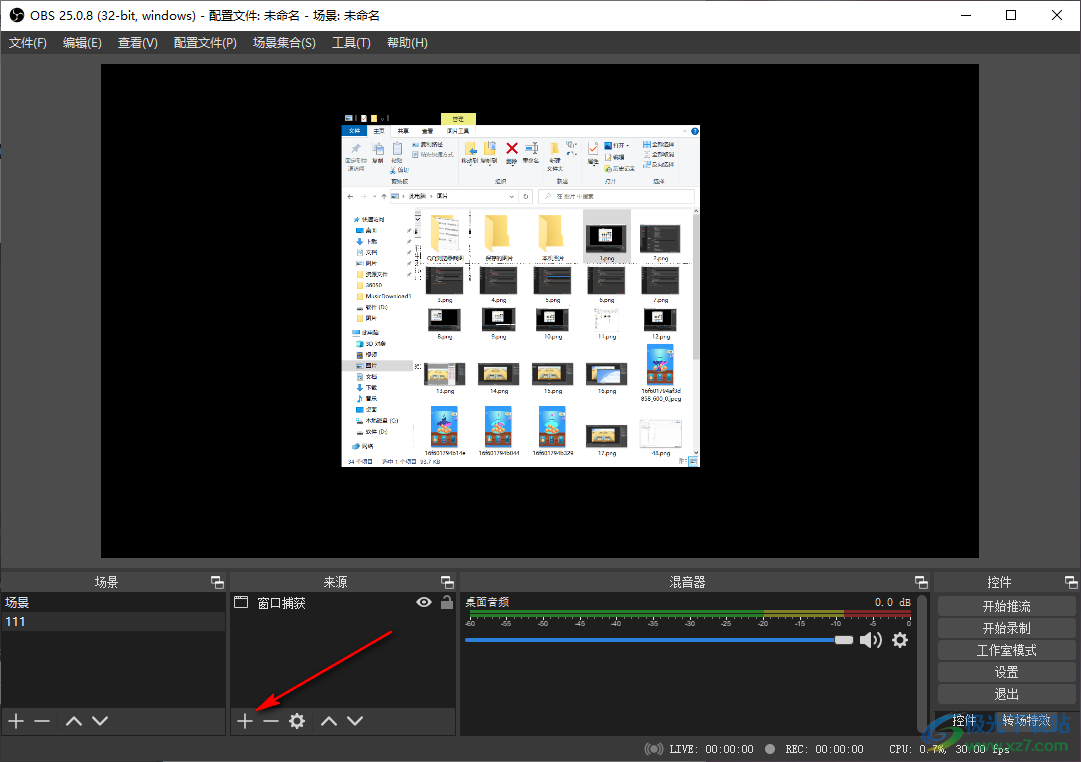Click mixer panel vertical scrollbar
This screenshot has height=762, width=1081.
coord(922,662)
